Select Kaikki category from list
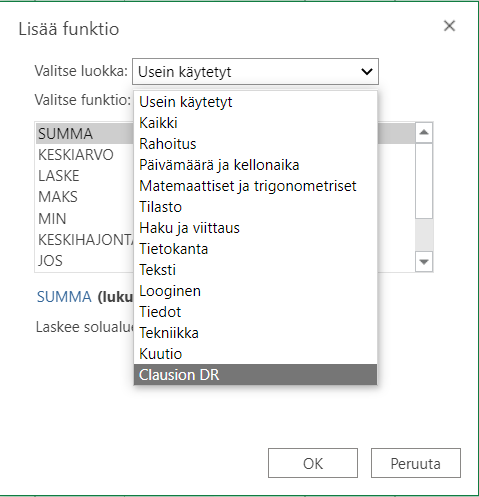 coord(255,123)
